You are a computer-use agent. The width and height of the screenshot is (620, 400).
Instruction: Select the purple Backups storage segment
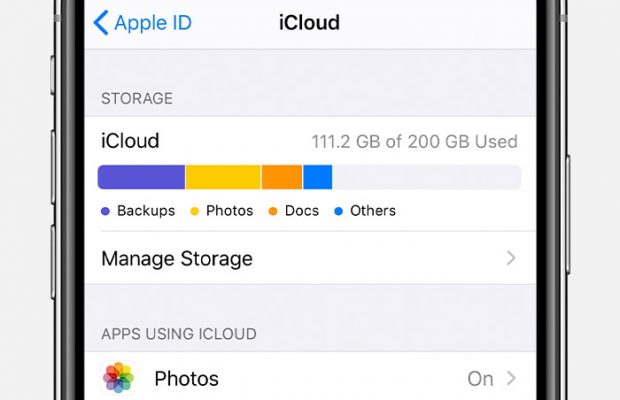pyautogui.click(x=141, y=177)
